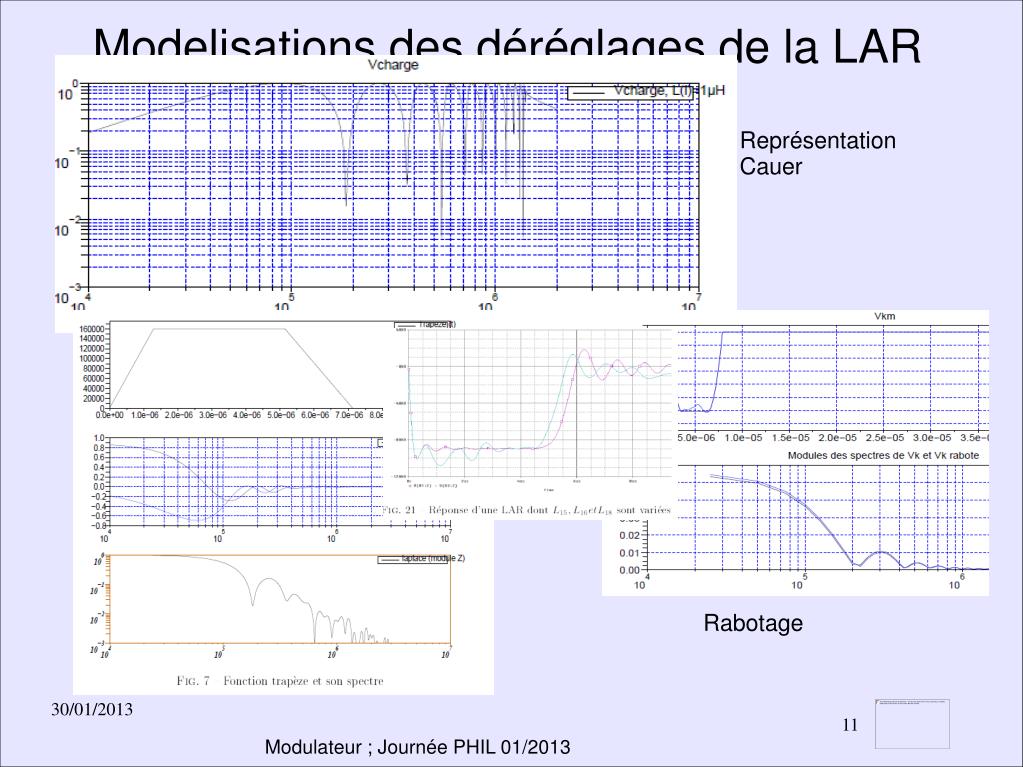Select footer text 'Modulateur ; Journée PHIL 01/2013'
Screen dimensions: 1023x767
point(418,747)
